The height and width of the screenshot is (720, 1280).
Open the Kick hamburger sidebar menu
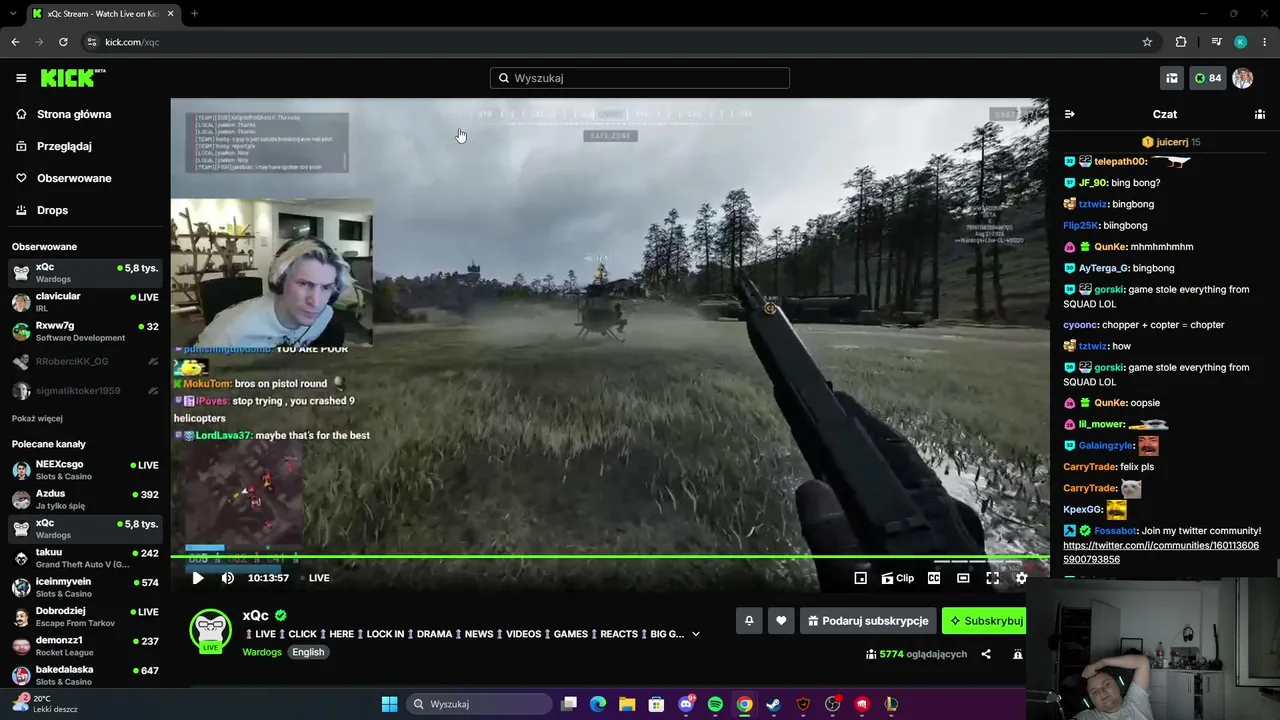point(21,78)
